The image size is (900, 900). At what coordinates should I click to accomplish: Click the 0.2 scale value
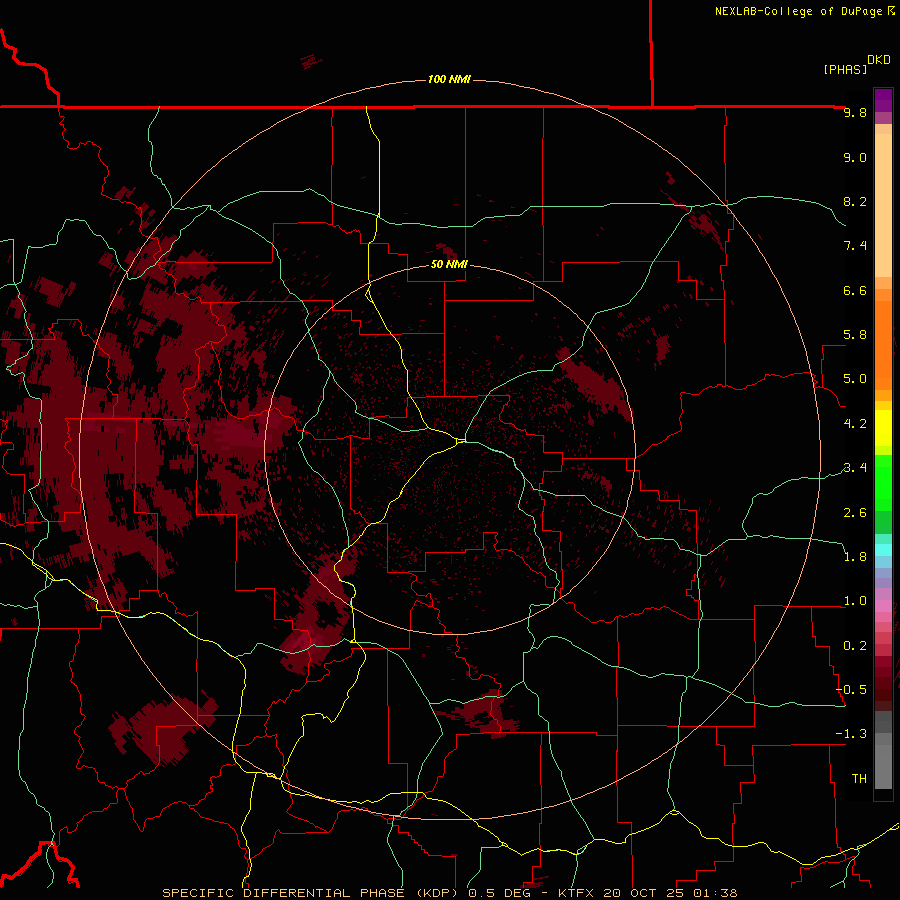(855, 646)
